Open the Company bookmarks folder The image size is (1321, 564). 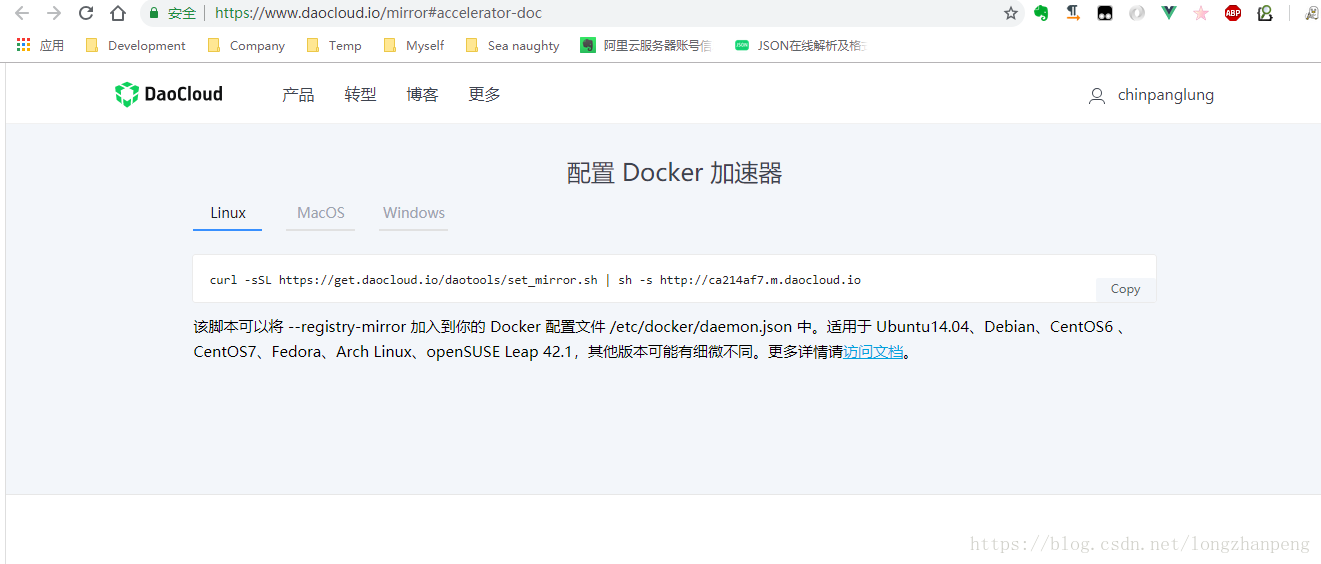[x=246, y=45]
